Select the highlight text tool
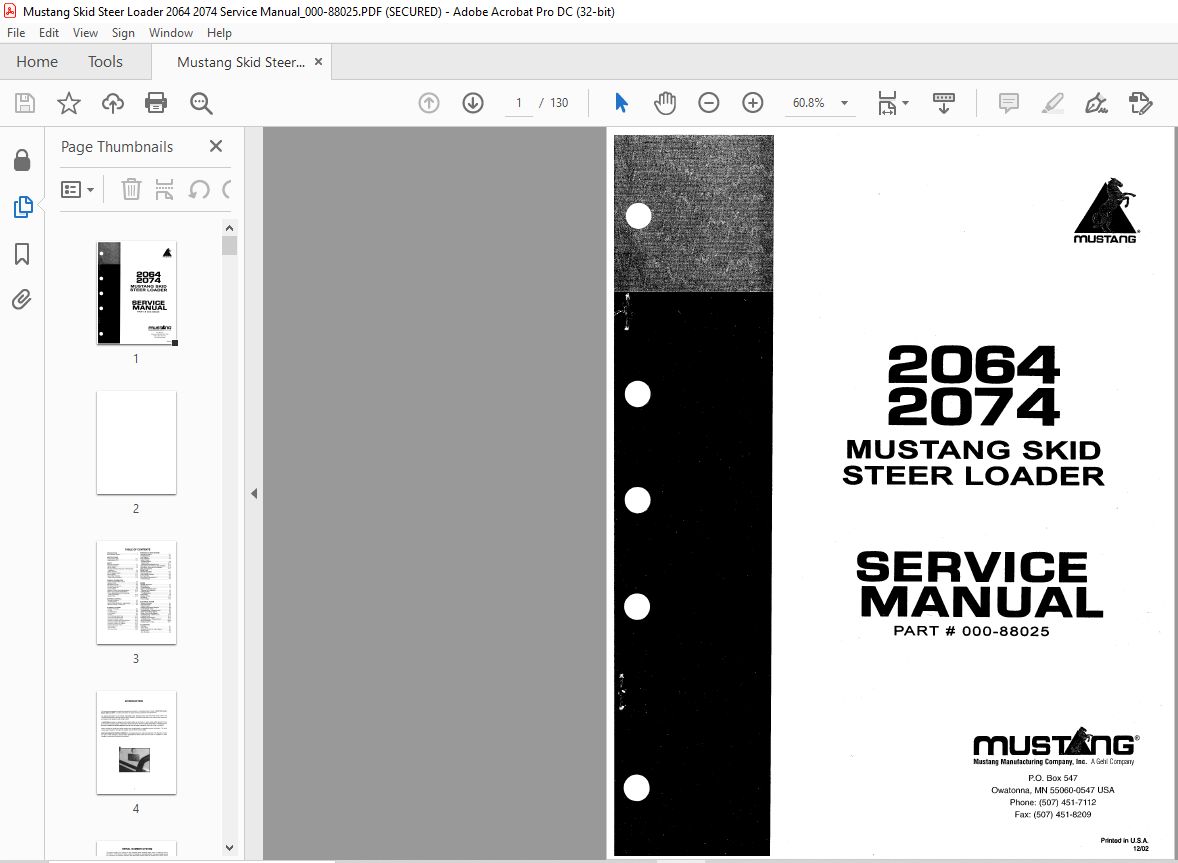Image resolution: width=1178 pixels, height=863 pixels. [x=1053, y=103]
